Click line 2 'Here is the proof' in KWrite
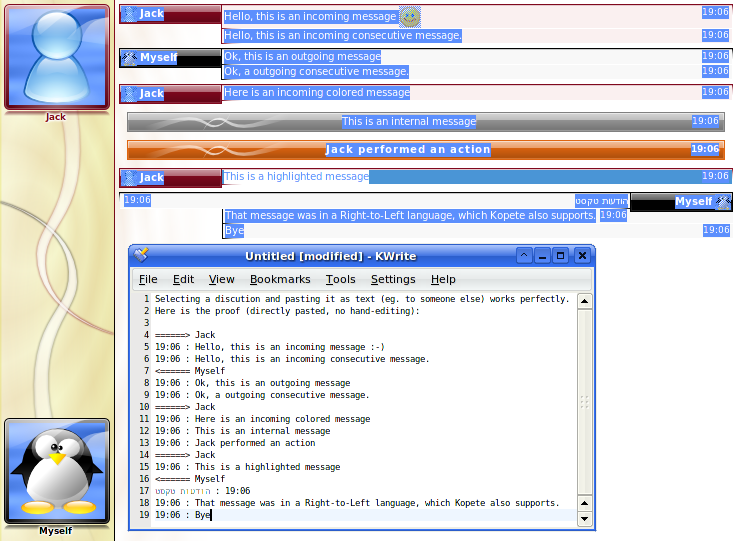 pyautogui.click(x=287, y=311)
